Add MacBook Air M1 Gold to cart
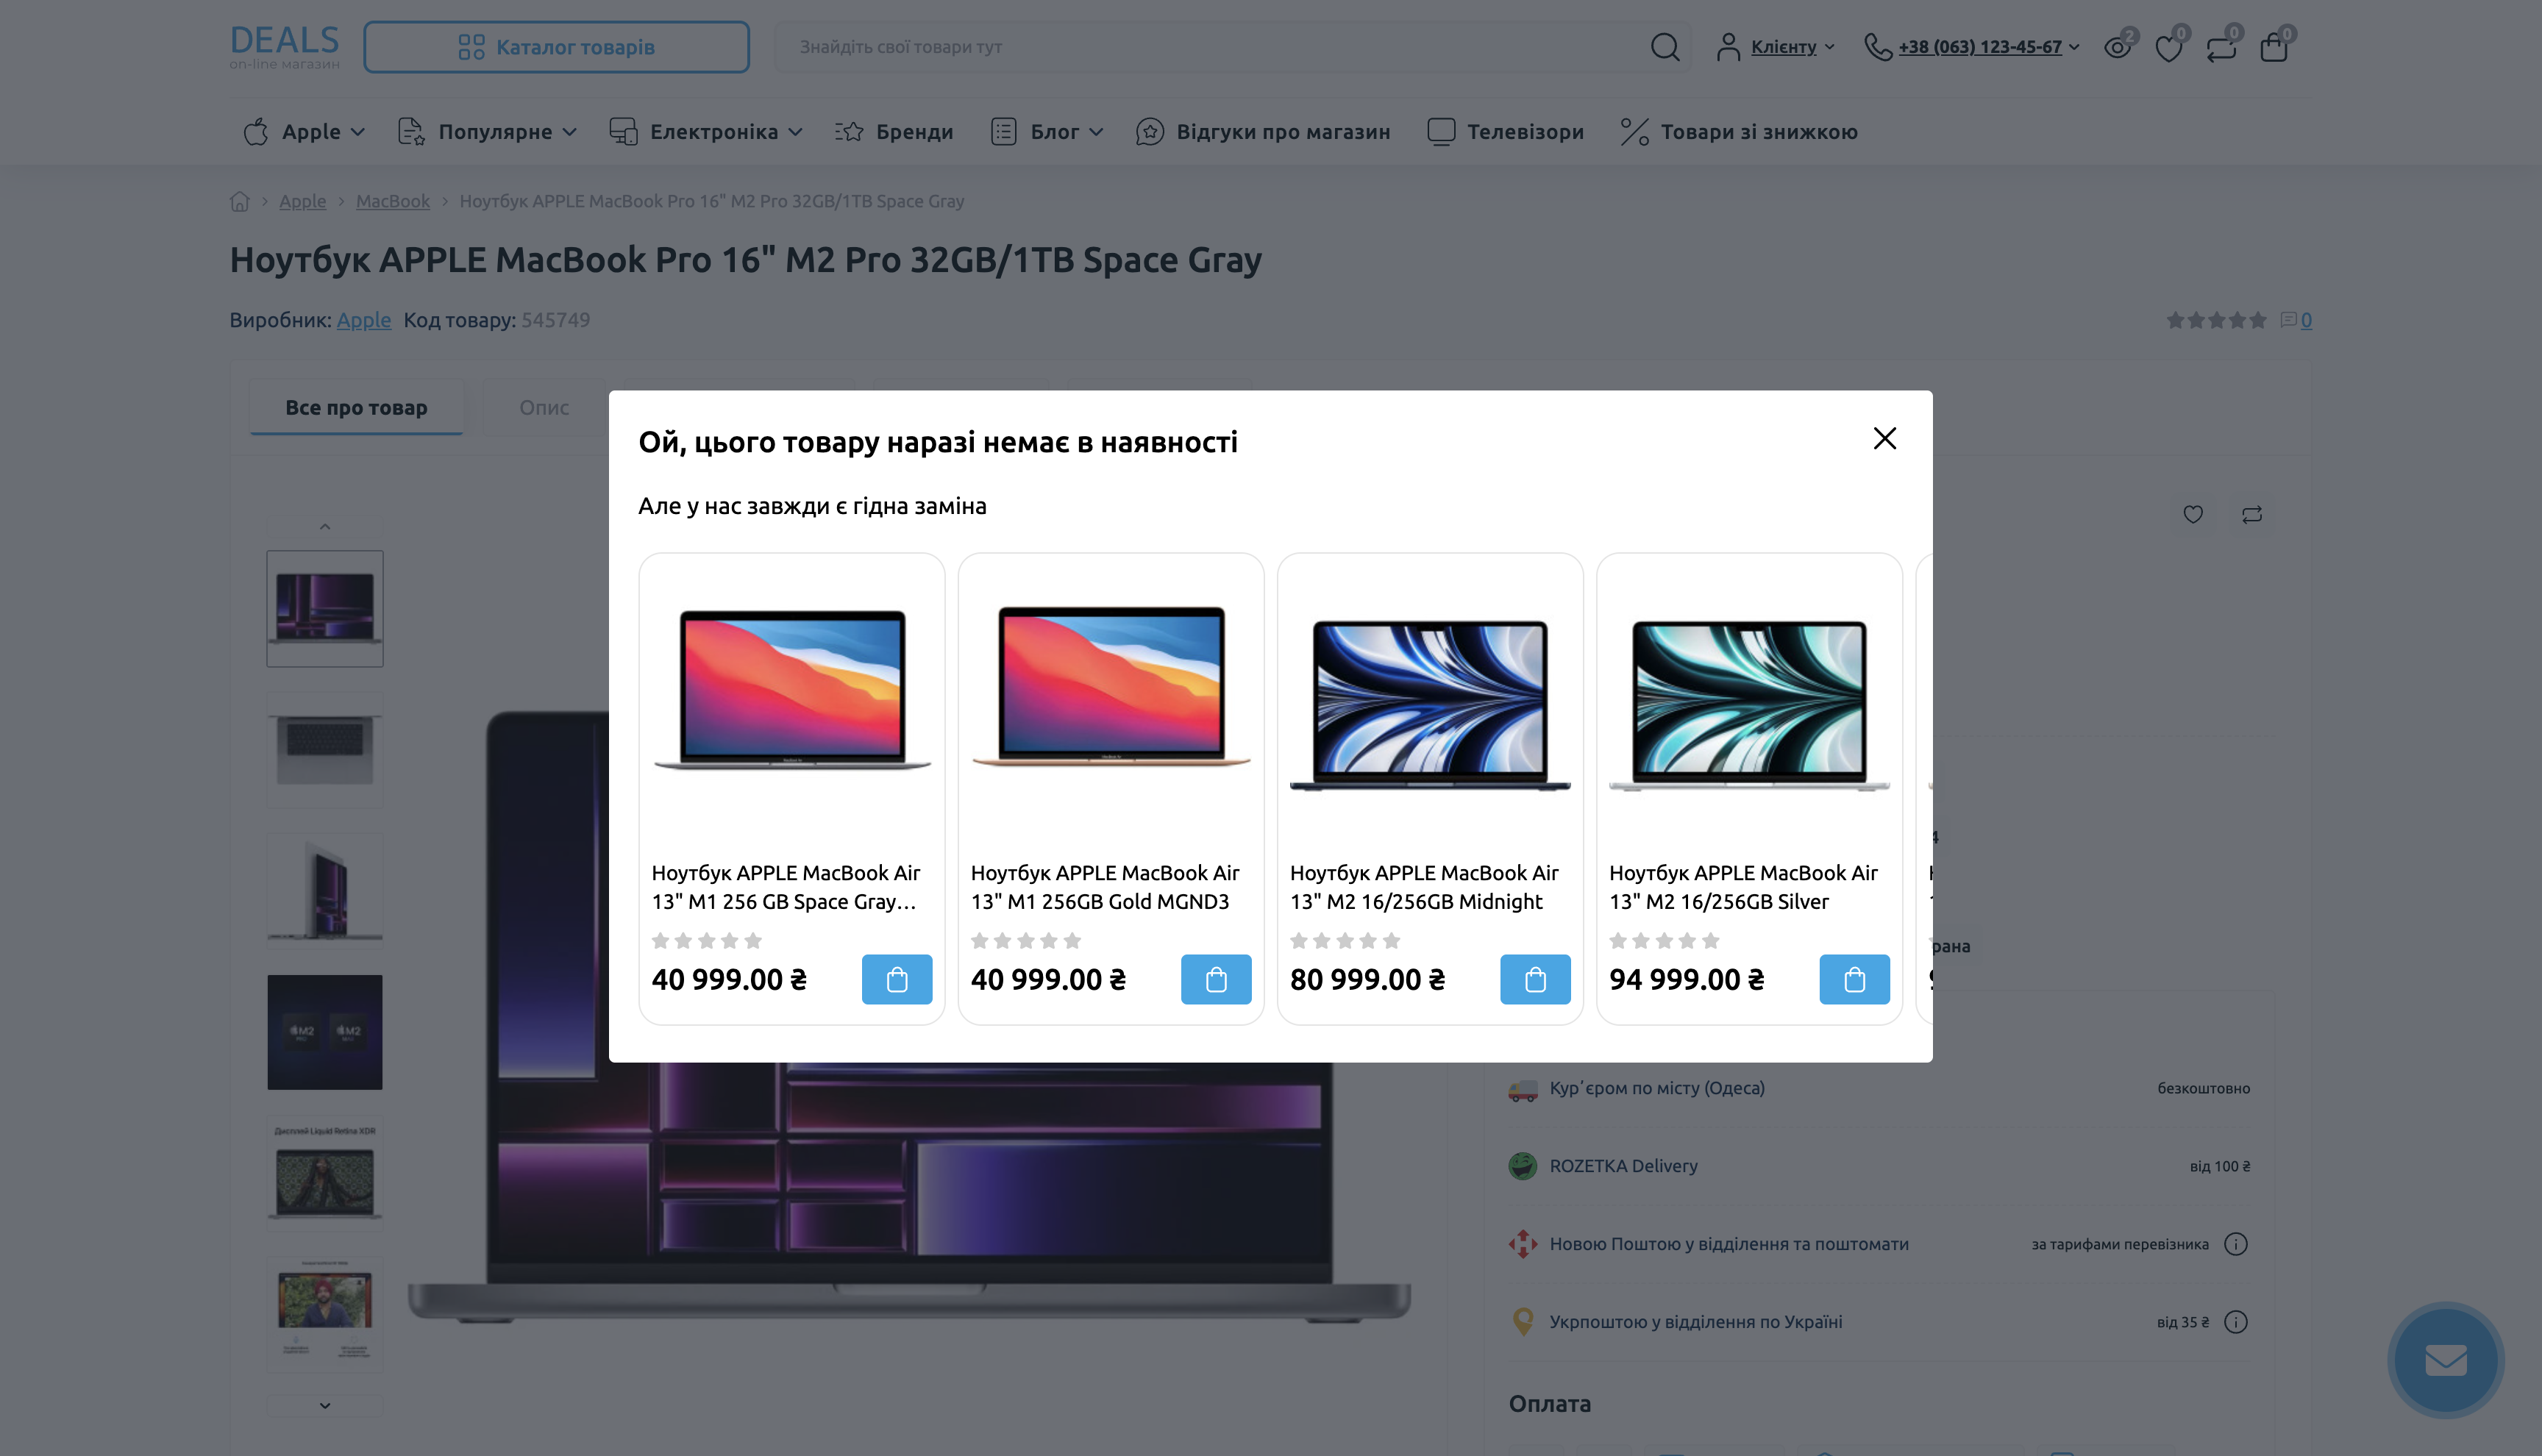2542x1456 pixels. [x=1215, y=979]
